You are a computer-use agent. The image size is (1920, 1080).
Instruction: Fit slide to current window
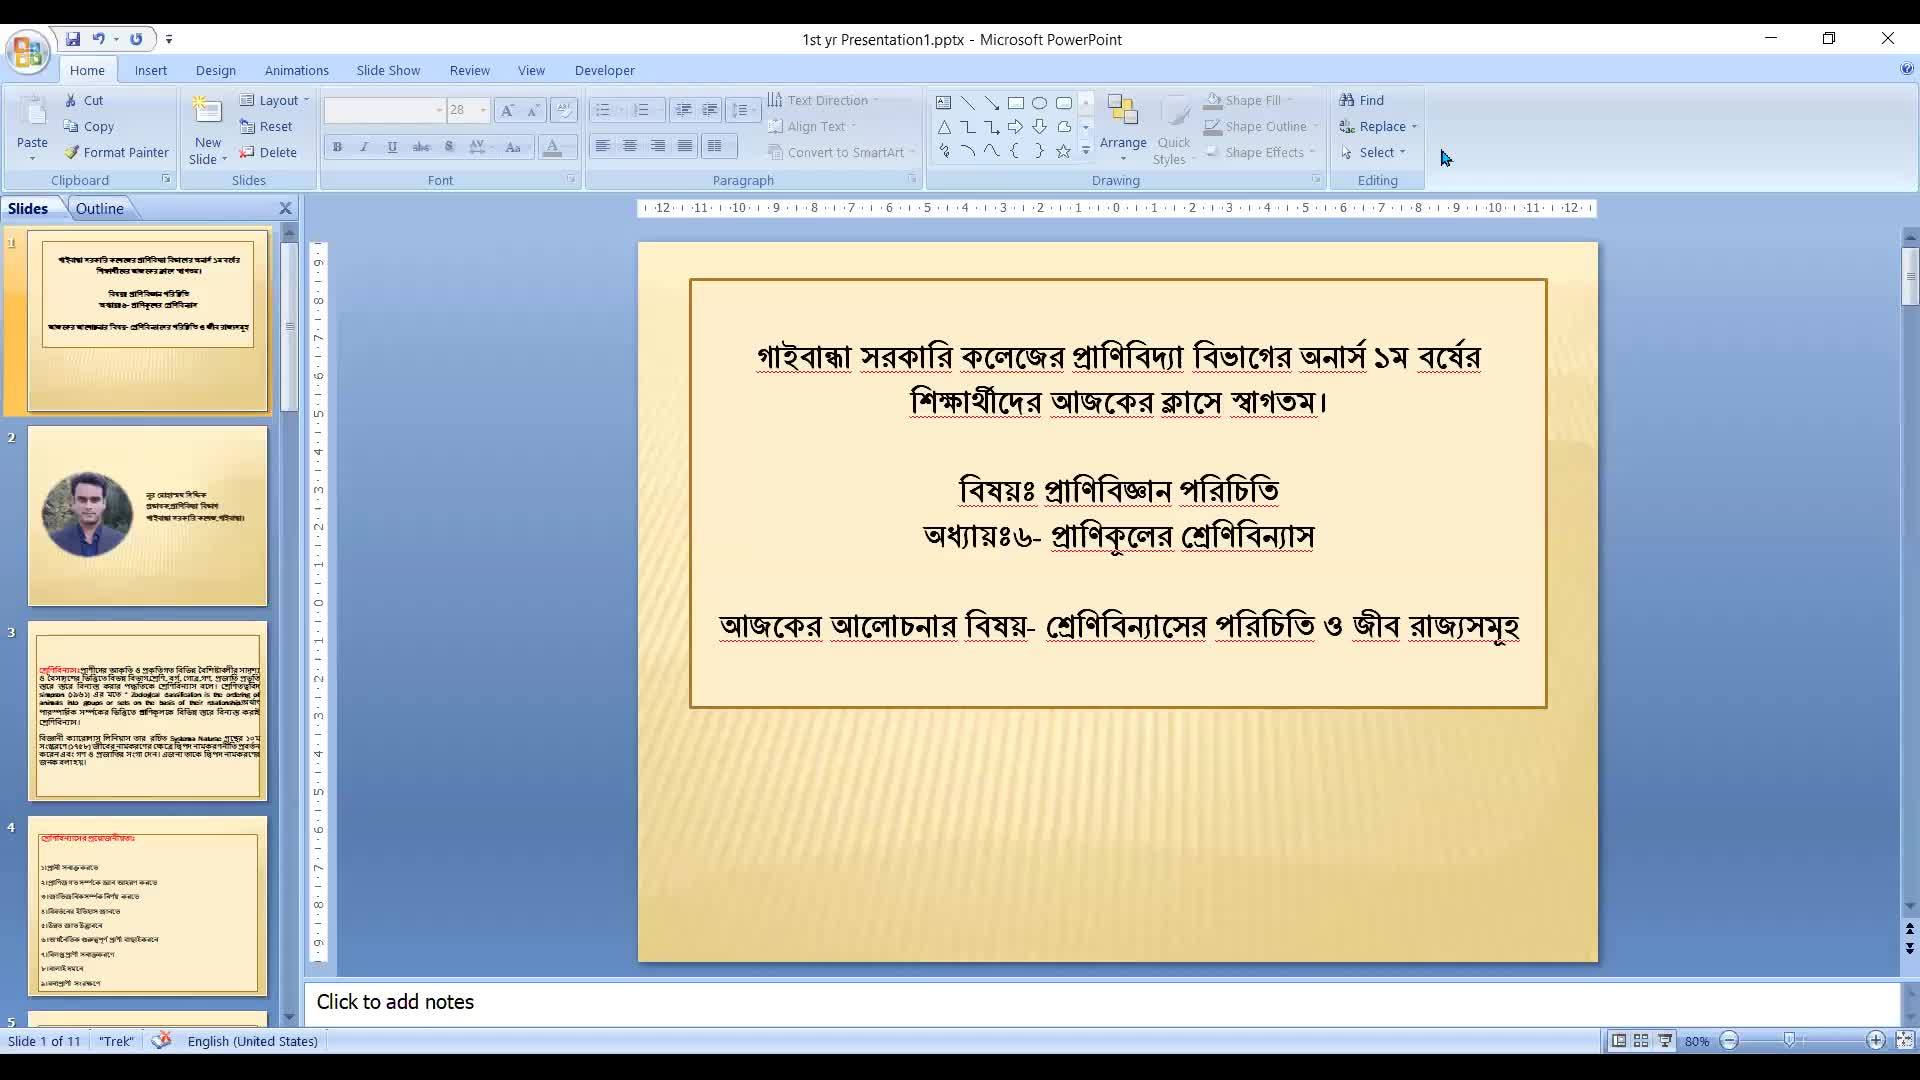1905,1041
